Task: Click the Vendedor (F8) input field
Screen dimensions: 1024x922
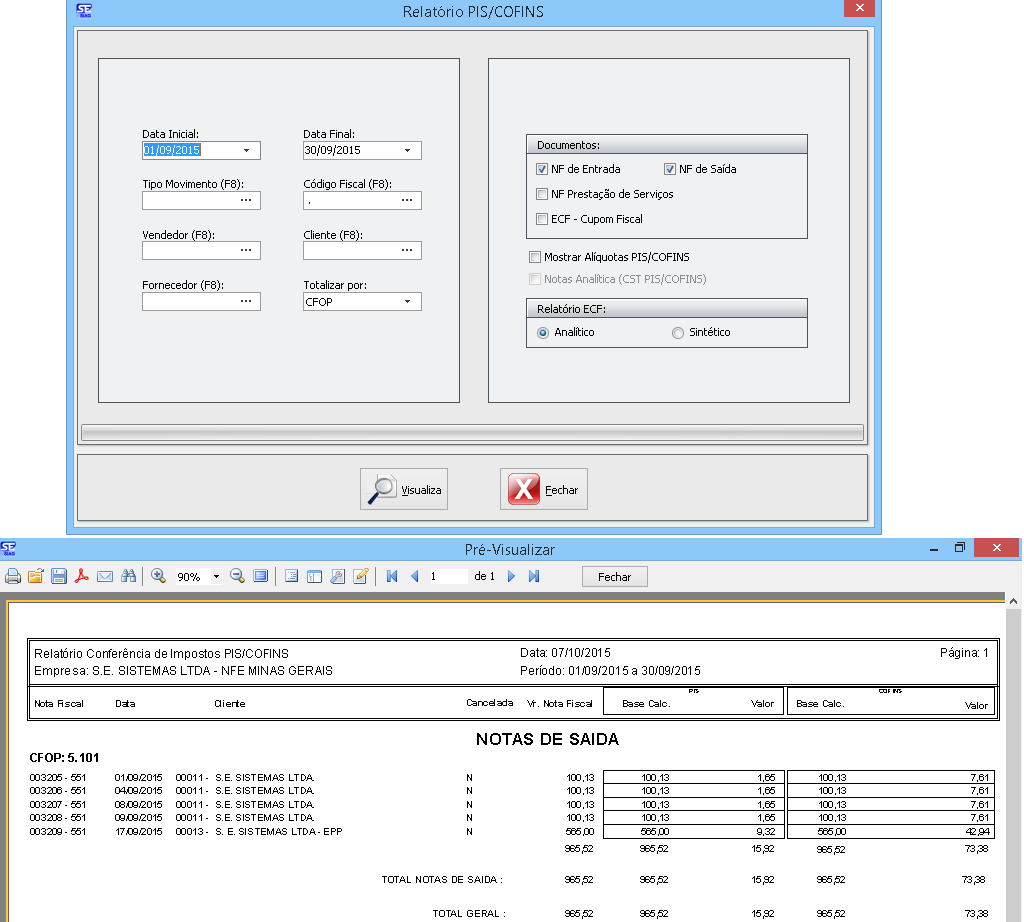Action: [190, 250]
